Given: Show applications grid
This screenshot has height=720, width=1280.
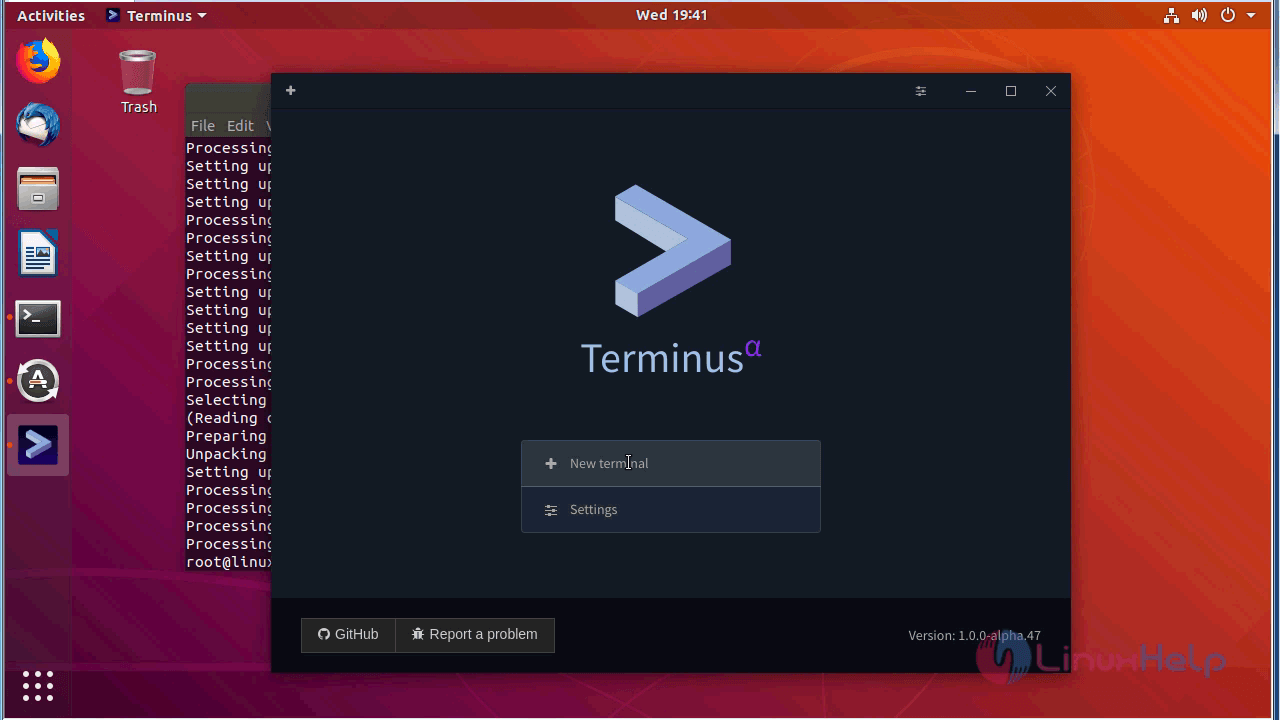Looking at the screenshot, I should [38, 686].
